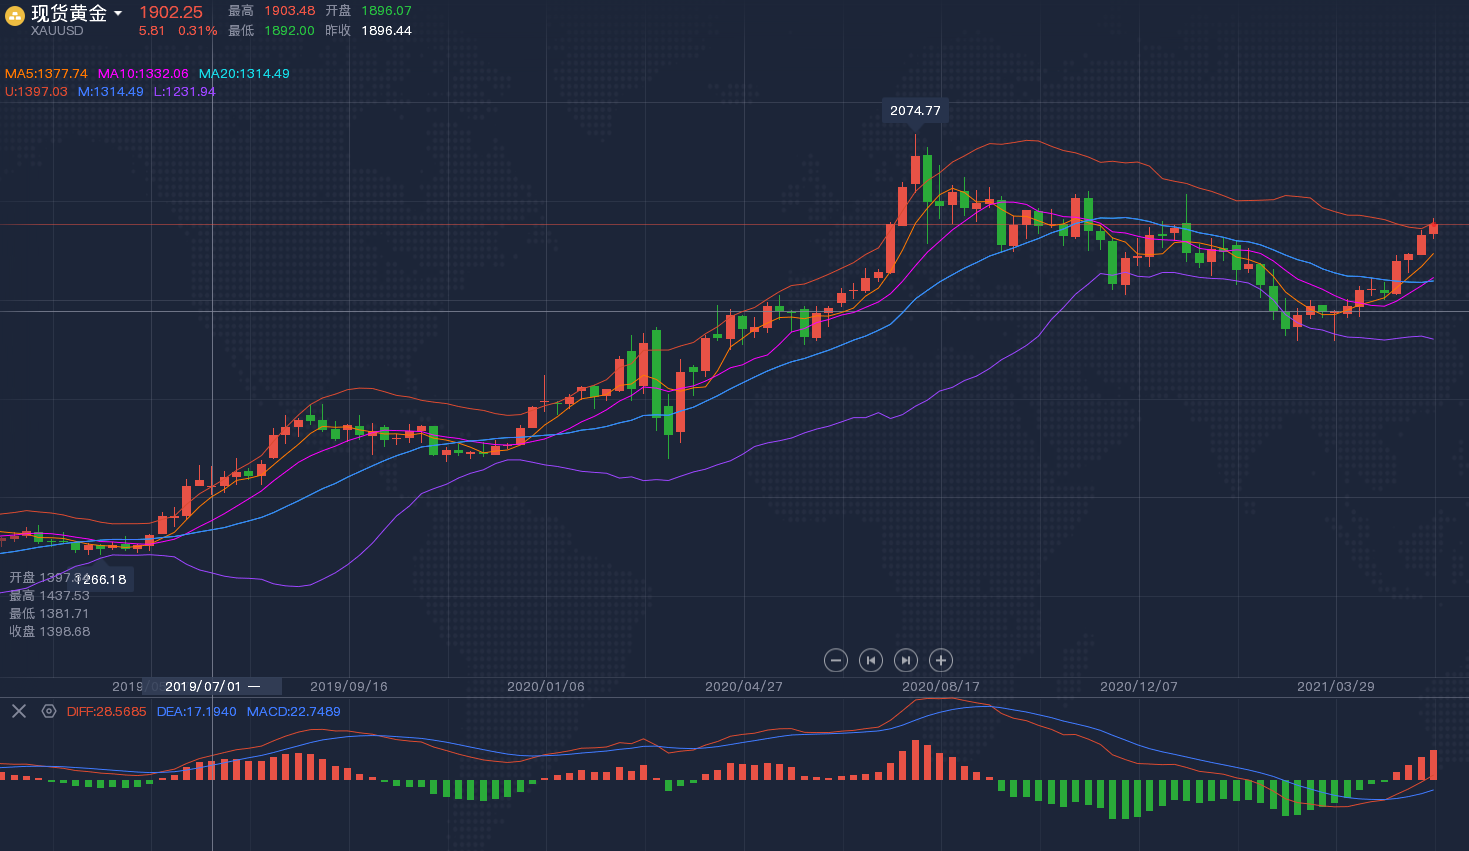Open the 现货黄金 symbol dropdown arrow
This screenshot has height=851, width=1469.
click(118, 14)
